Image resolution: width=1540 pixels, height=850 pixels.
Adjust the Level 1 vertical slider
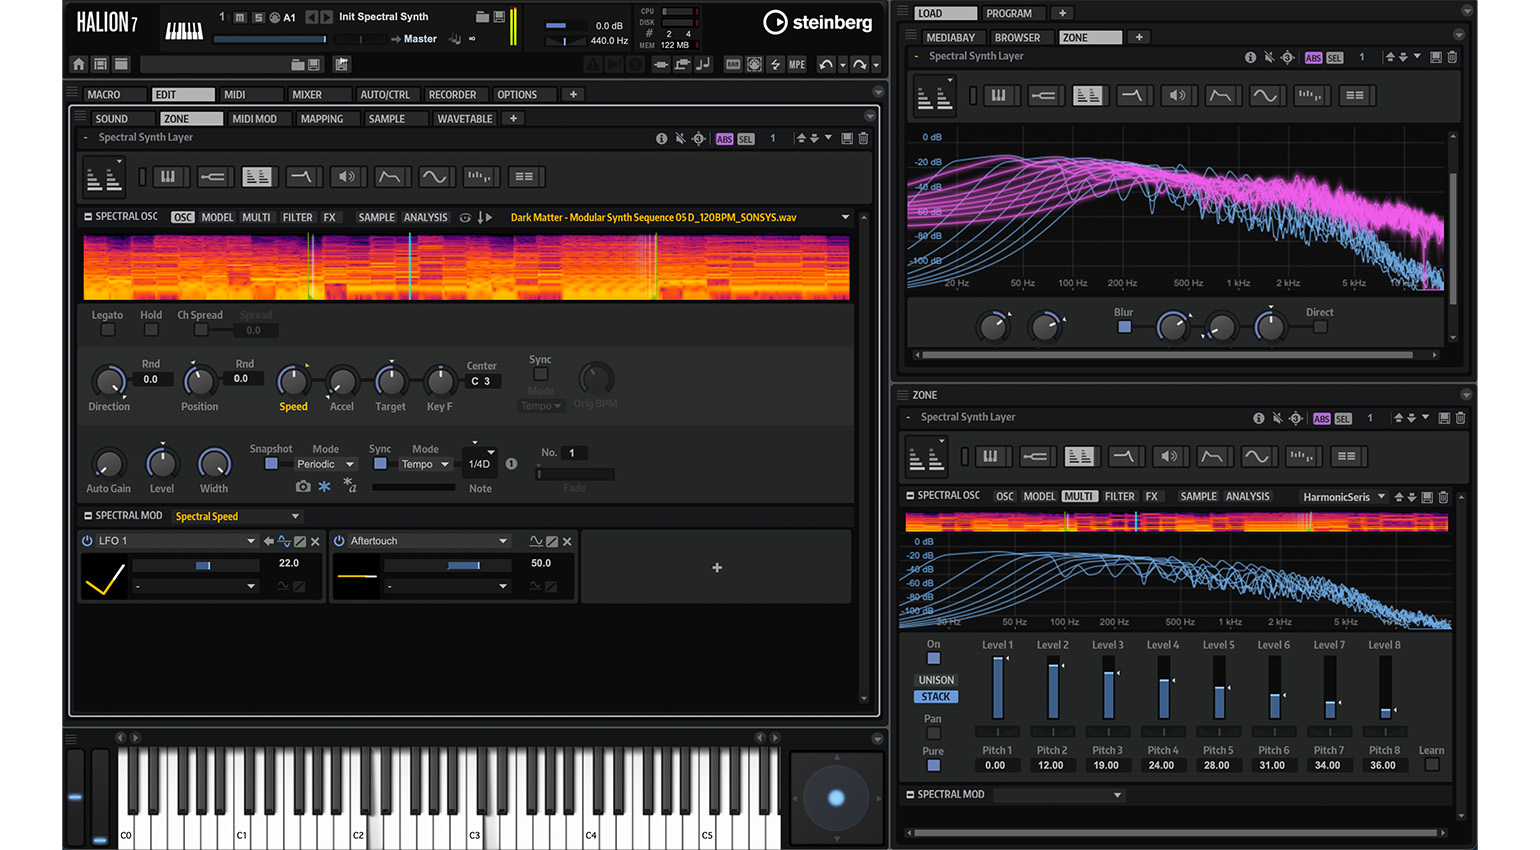click(x=998, y=687)
